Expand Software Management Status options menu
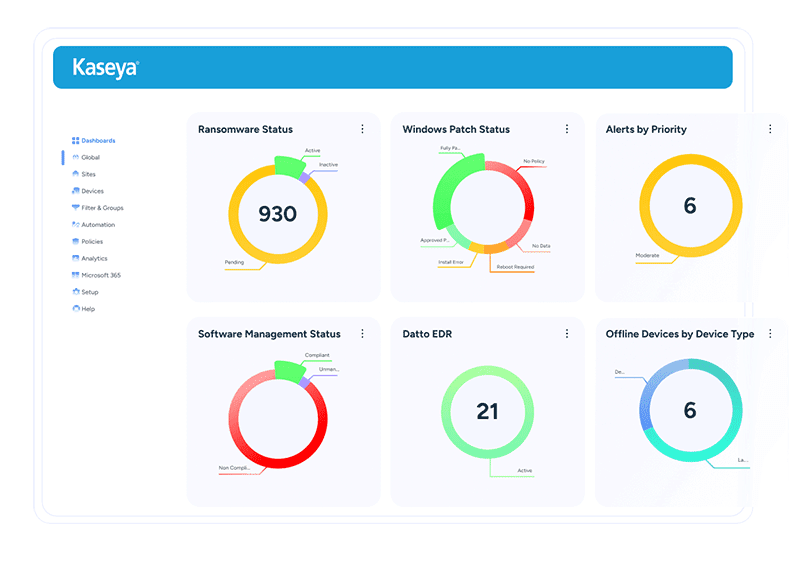 click(x=362, y=334)
